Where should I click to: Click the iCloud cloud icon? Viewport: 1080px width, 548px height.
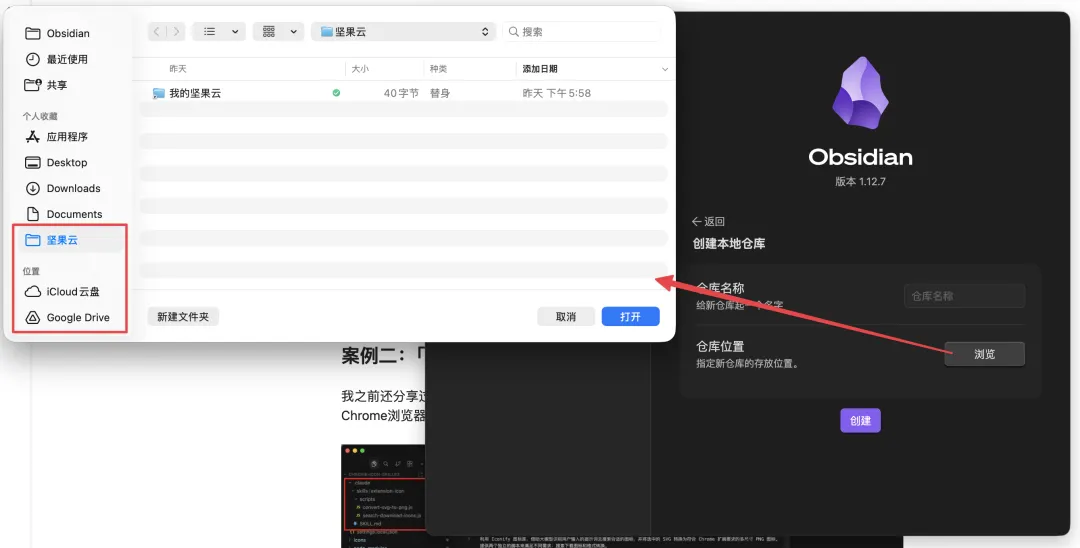click(32, 291)
